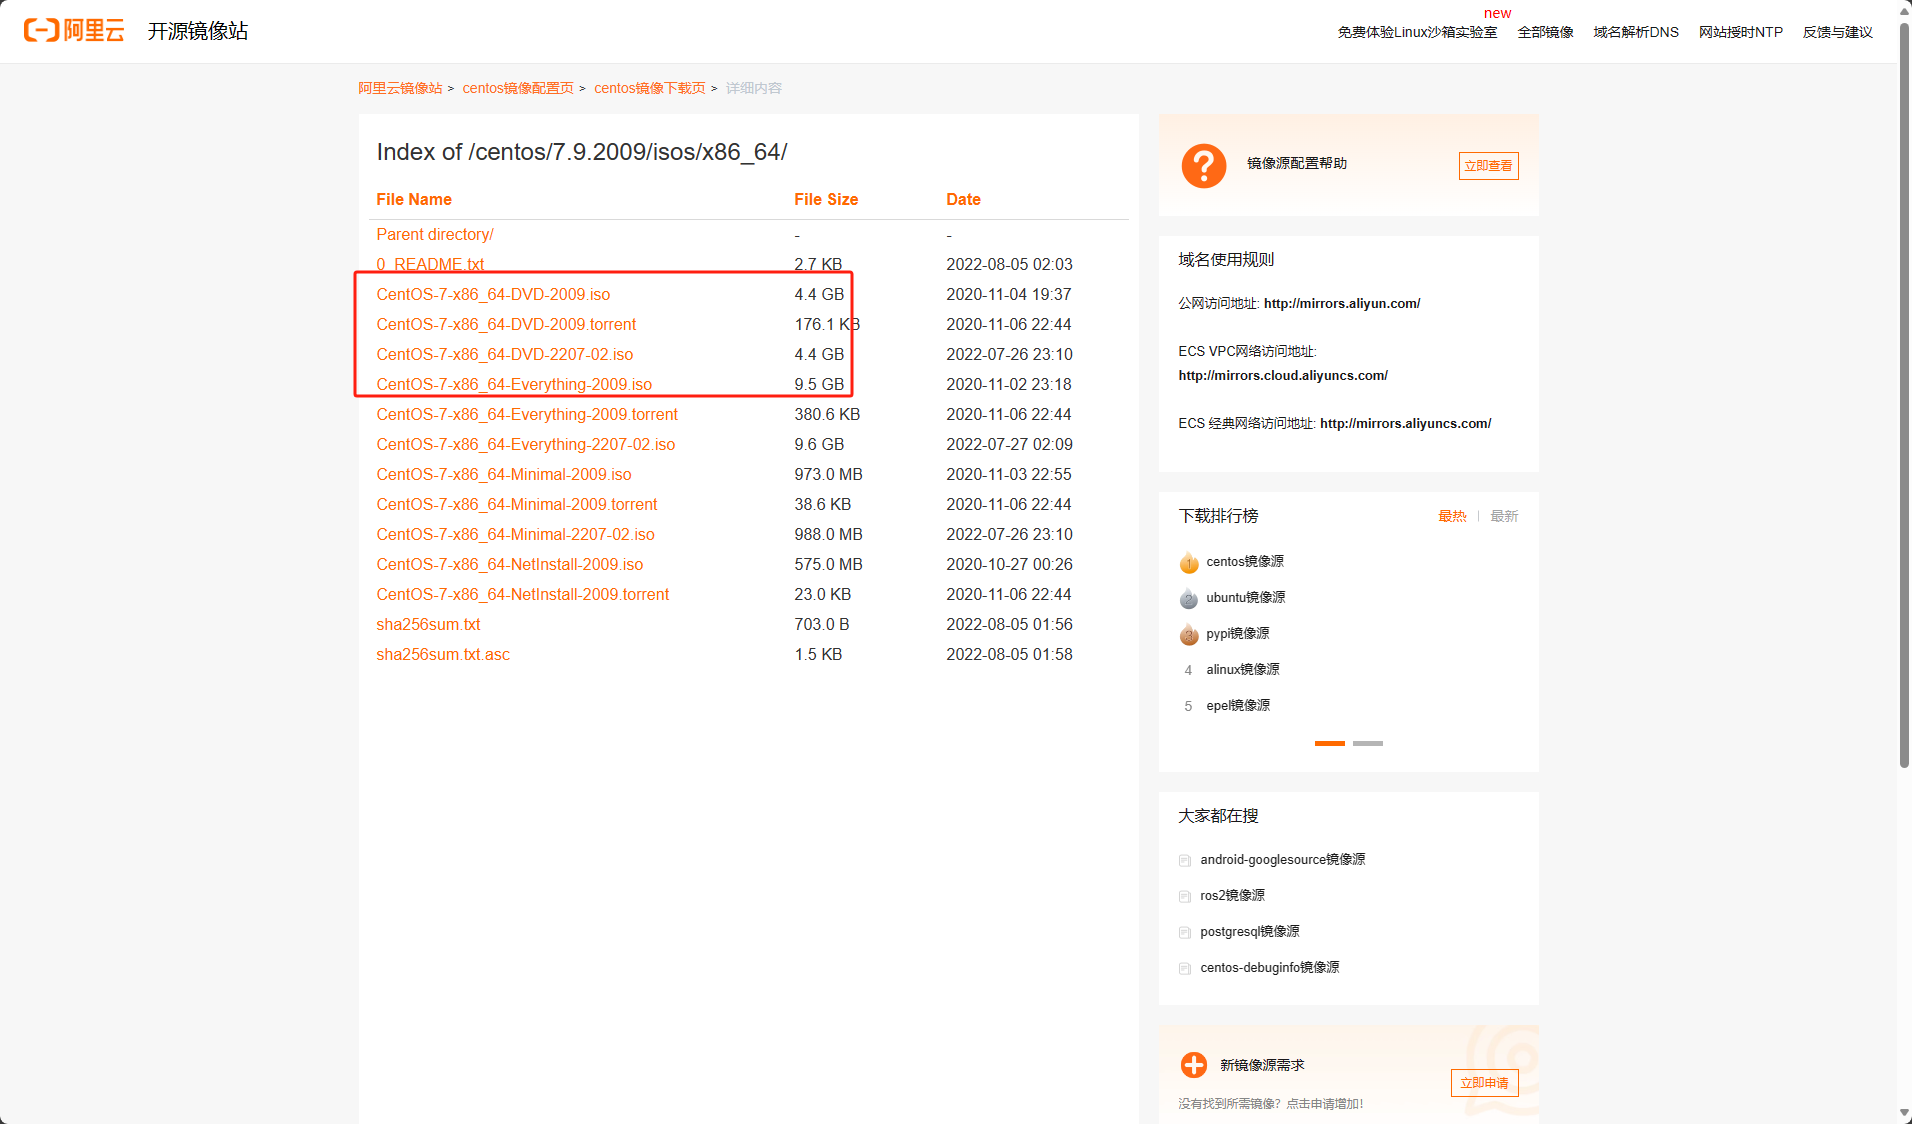
Task: Open alinux镜像源 in download ranking
Action: [x=1243, y=670]
